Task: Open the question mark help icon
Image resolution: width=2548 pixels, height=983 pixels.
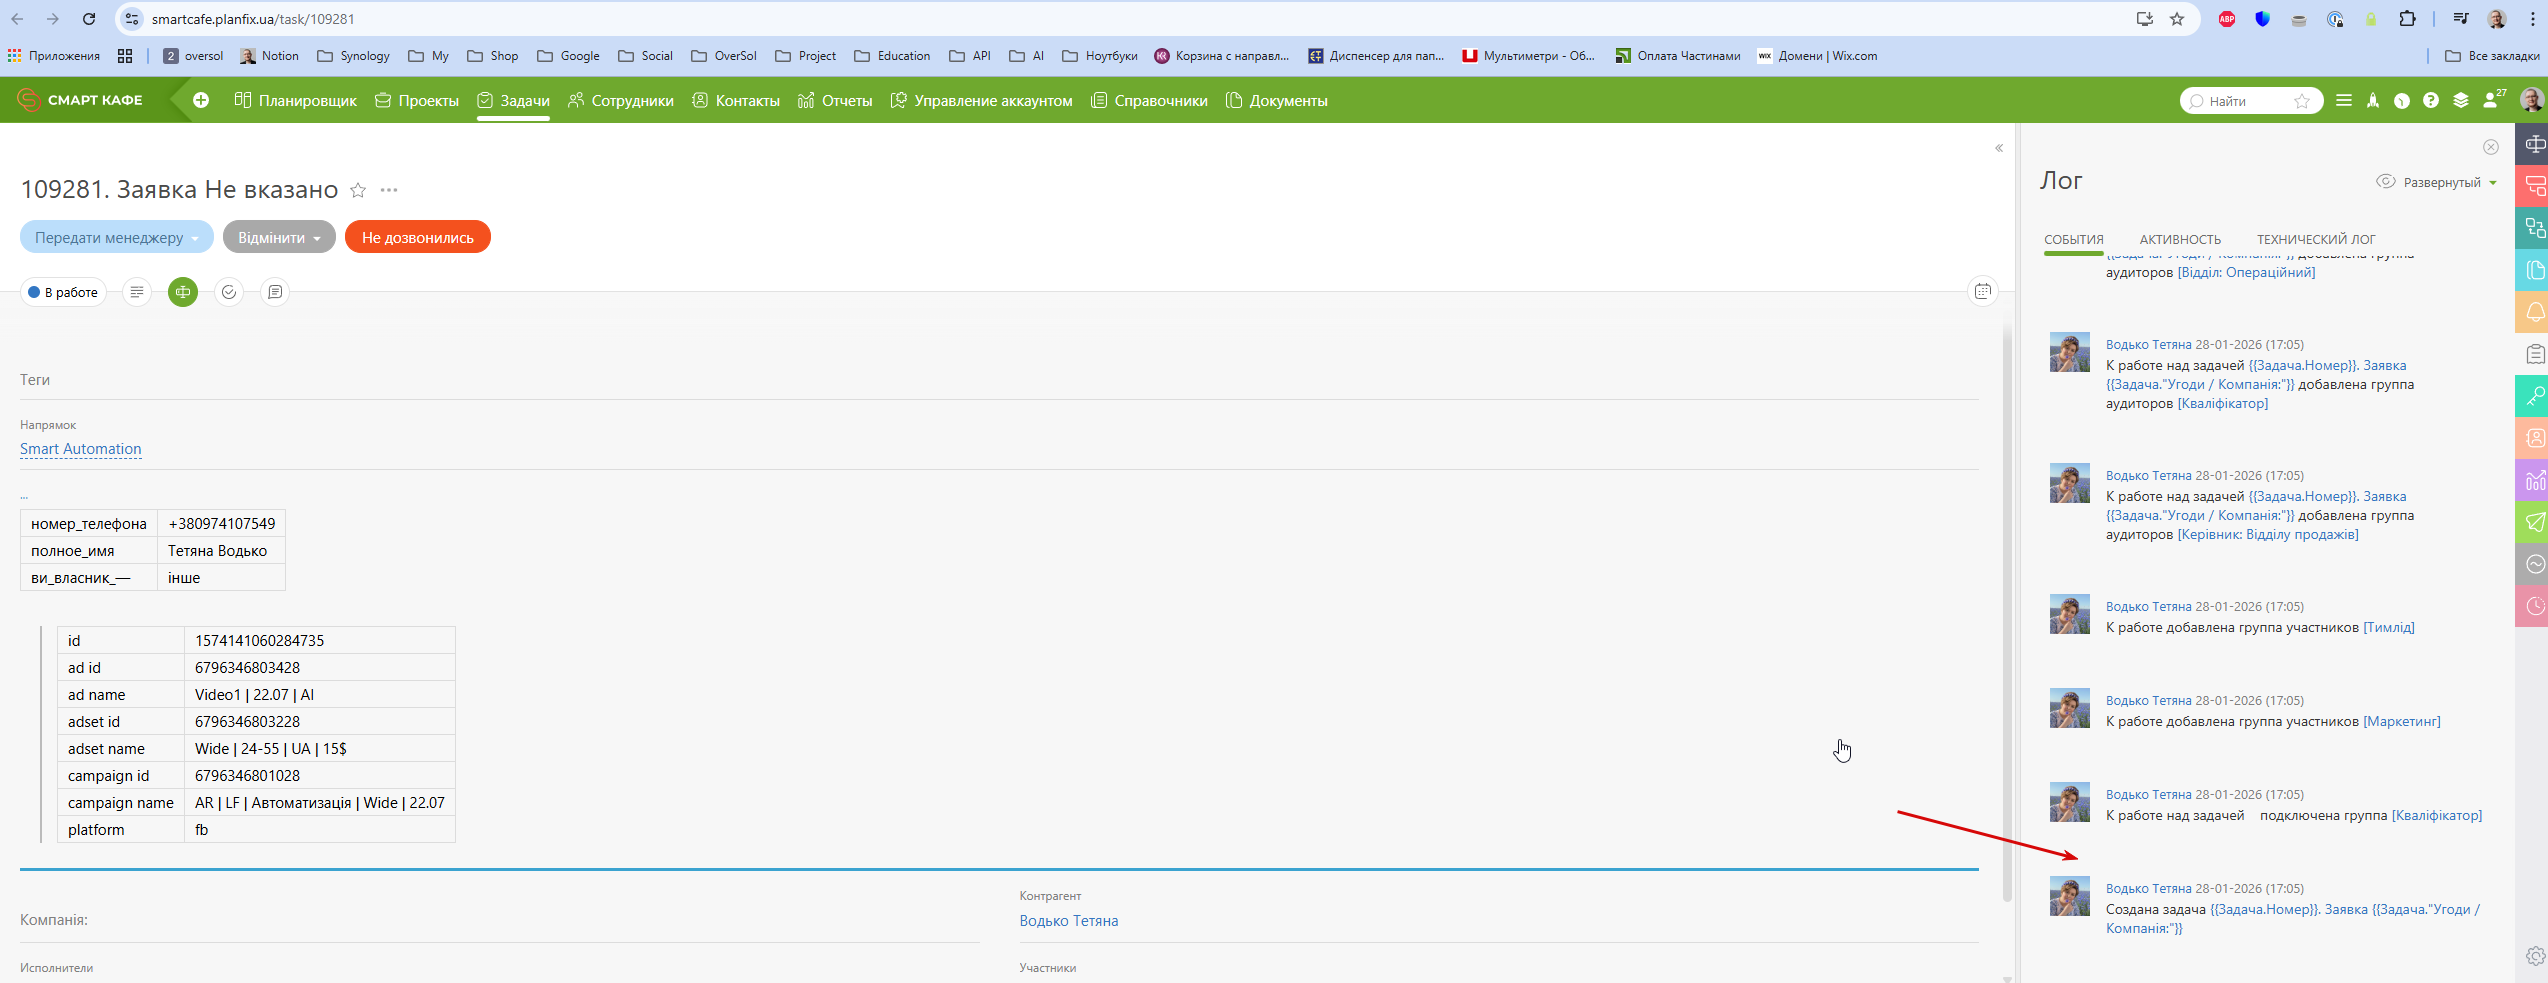Action: [x=2431, y=101]
